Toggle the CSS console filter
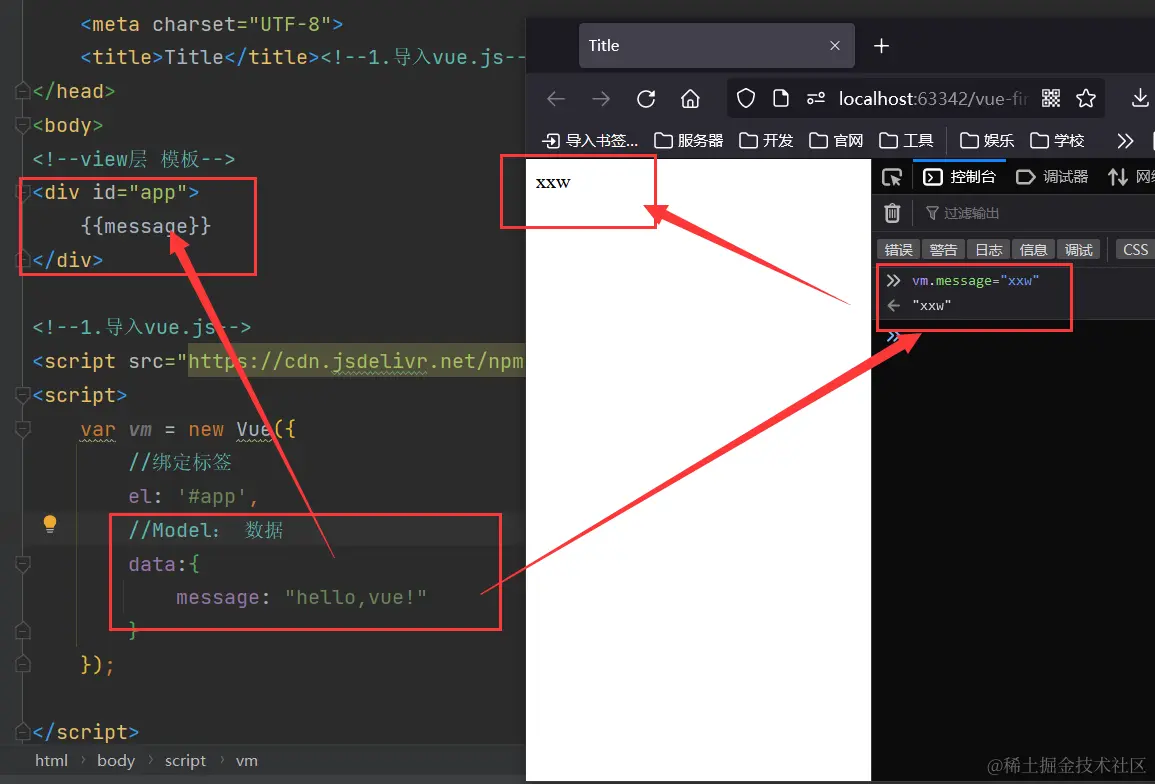1155x784 pixels. pos(1135,250)
